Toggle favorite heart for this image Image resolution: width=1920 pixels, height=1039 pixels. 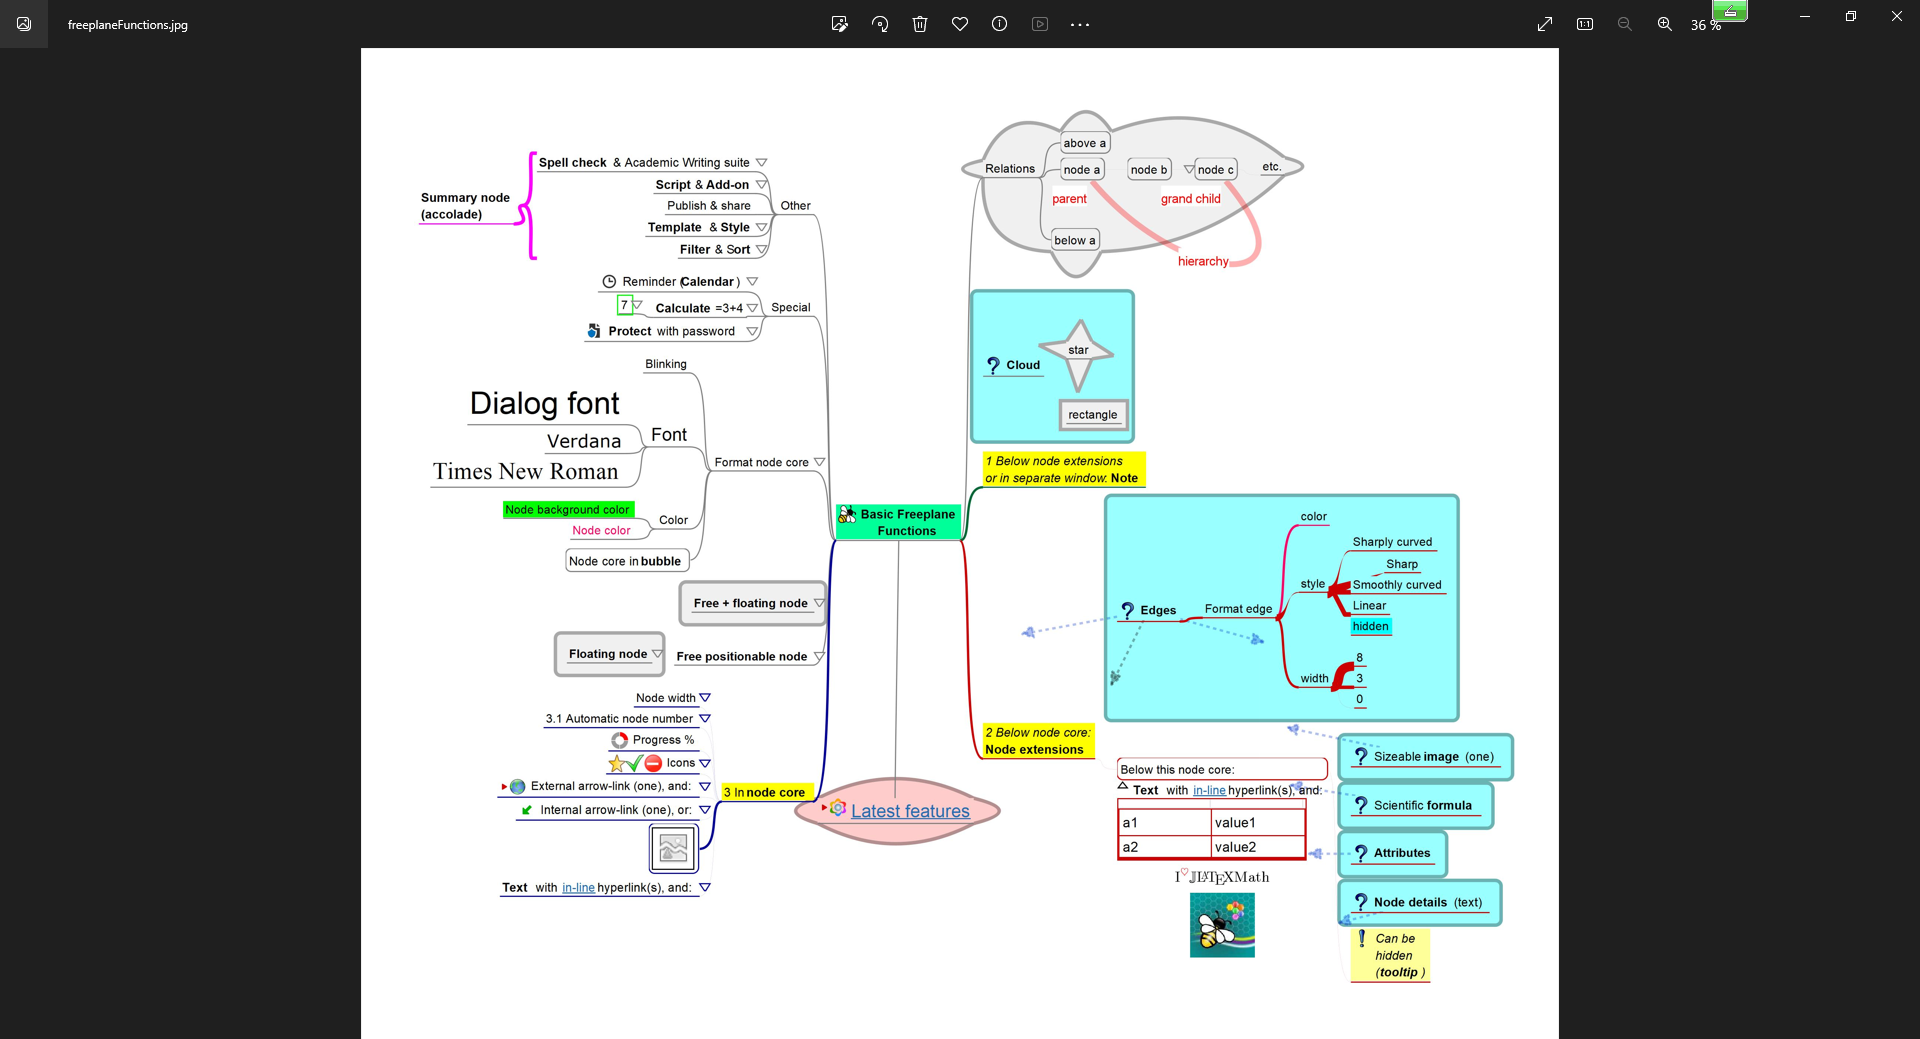[960, 24]
